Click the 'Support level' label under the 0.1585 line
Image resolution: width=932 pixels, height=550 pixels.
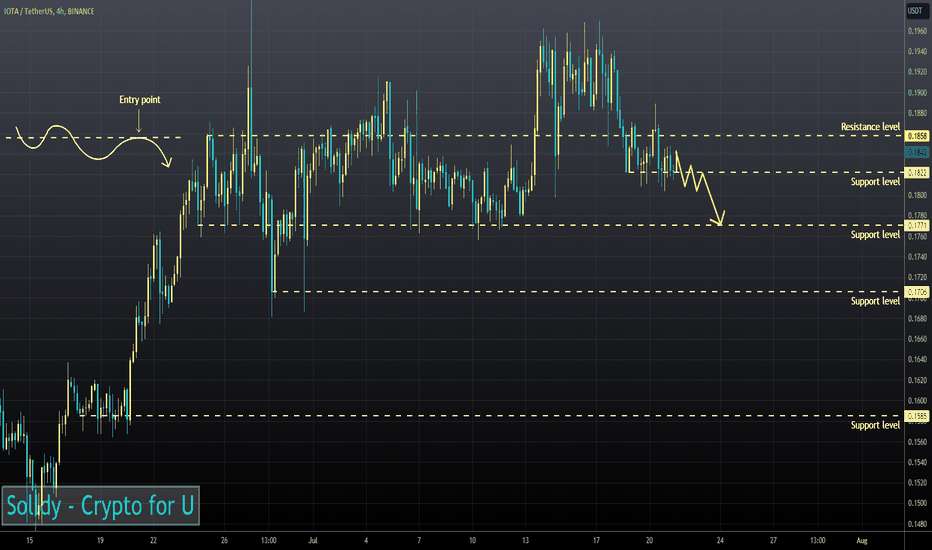tap(875, 425)
